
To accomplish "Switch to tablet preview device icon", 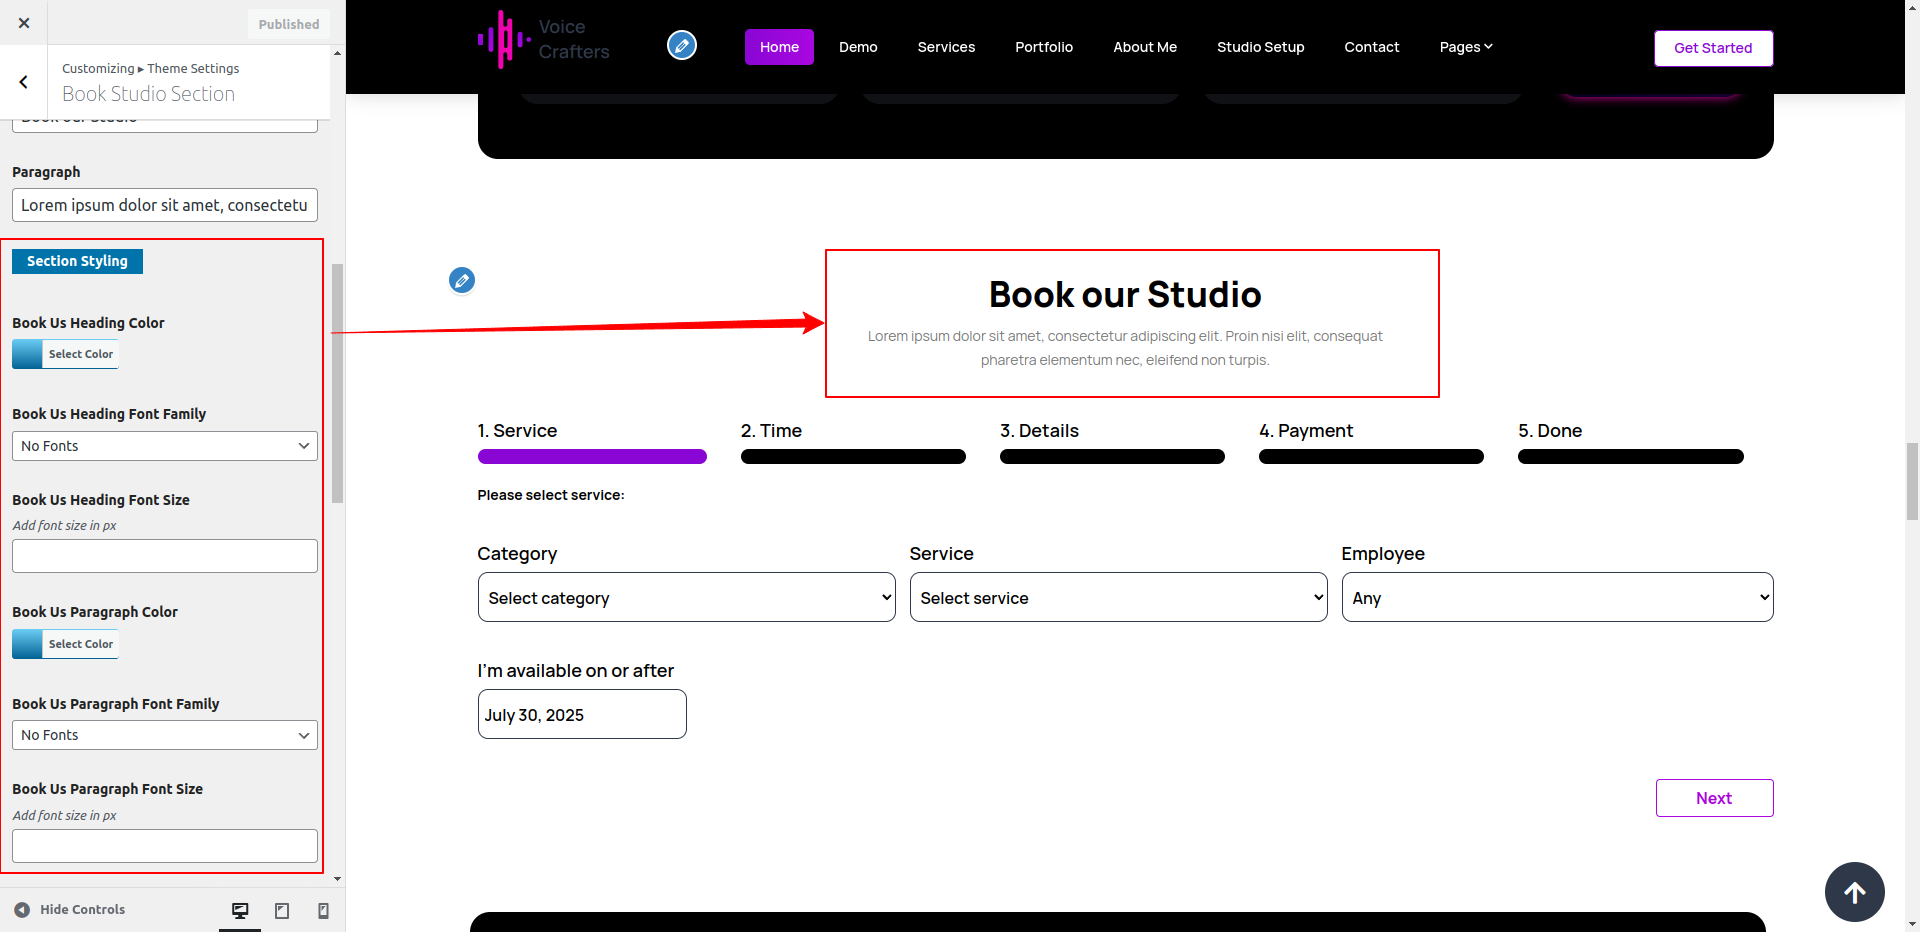I will pyautogui.click(x=282, y=910).
